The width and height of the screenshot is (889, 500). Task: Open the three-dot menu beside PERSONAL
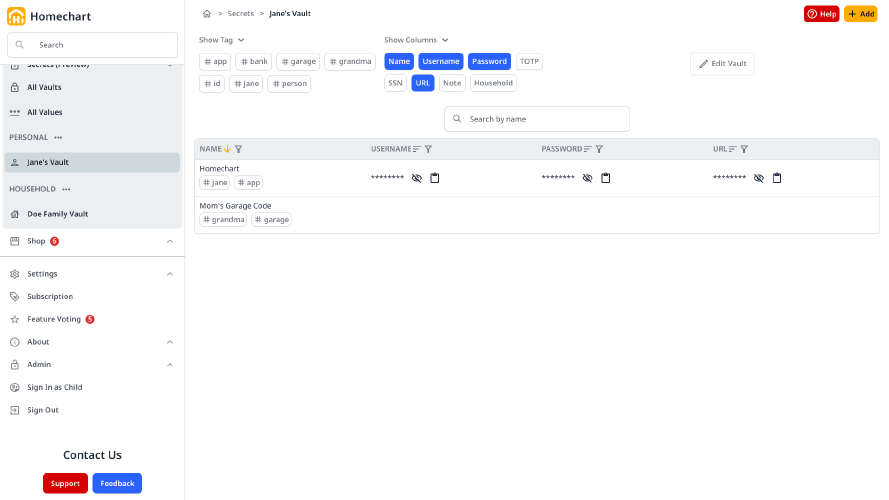coord(58,137)
